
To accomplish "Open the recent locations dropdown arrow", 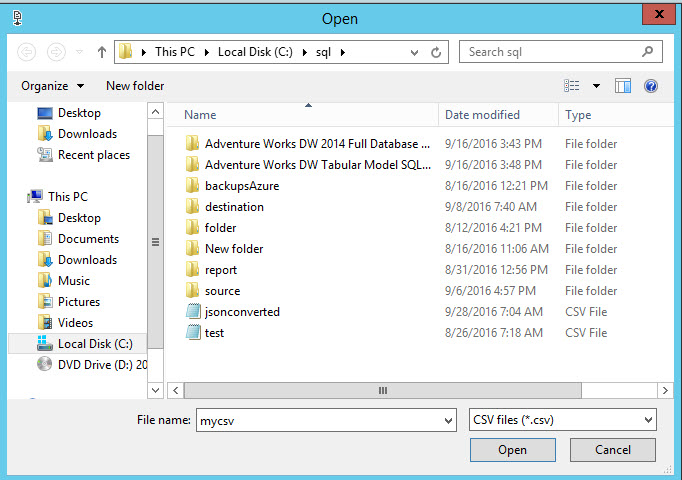I will click(80, 52).
